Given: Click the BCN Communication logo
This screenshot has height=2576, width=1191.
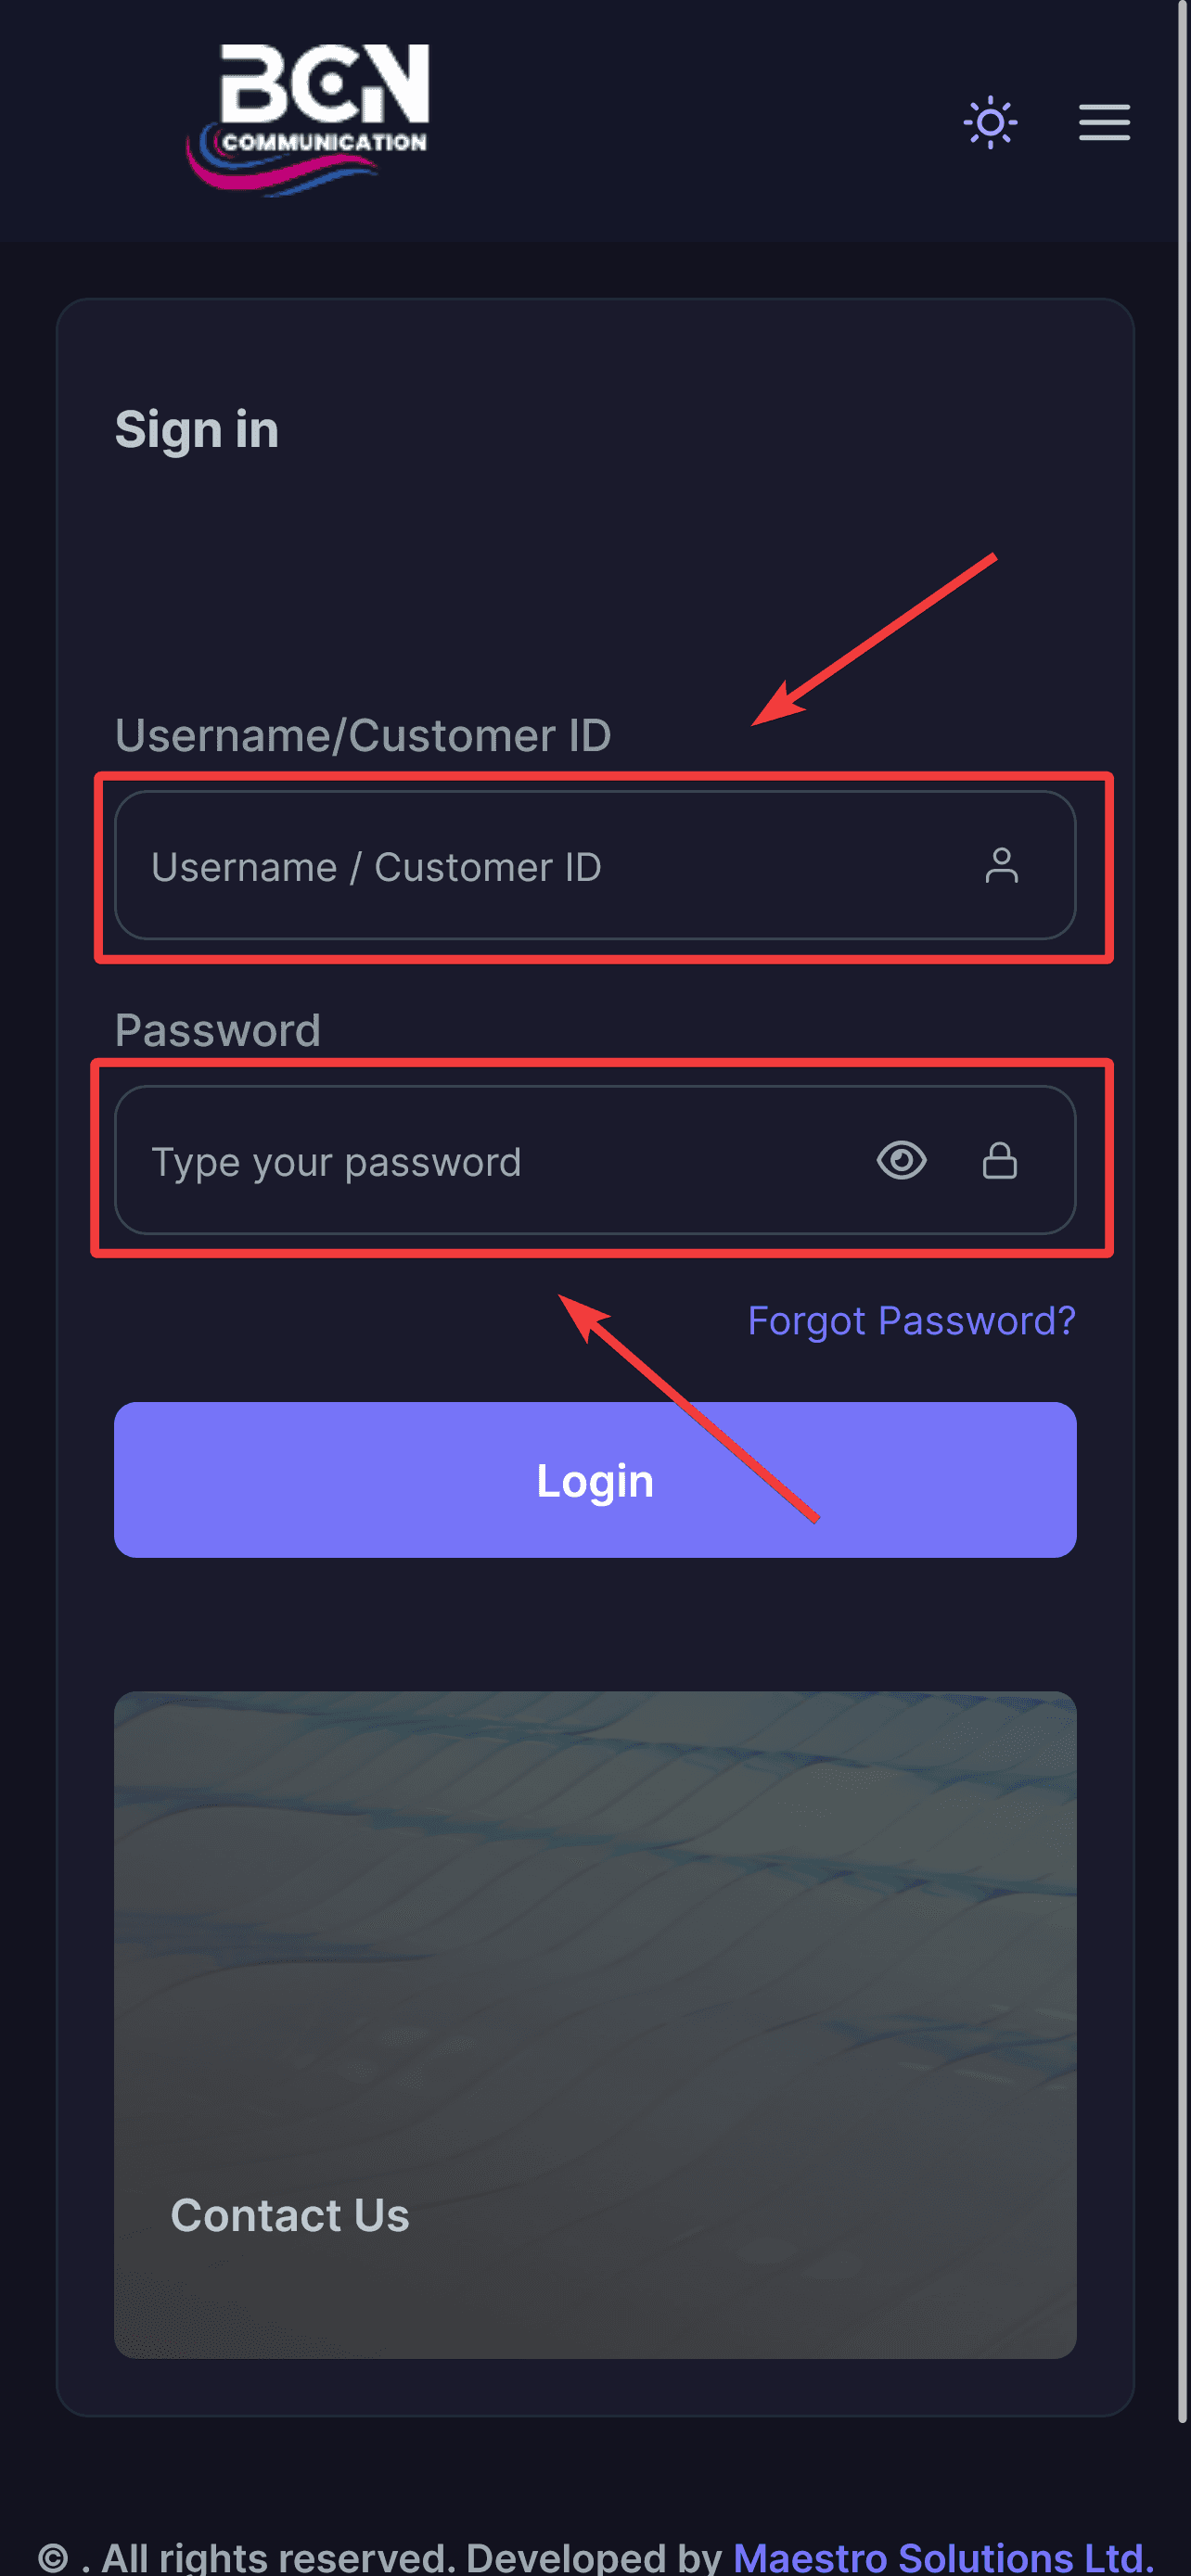Looking at the screenshot, I should [308, 119].
